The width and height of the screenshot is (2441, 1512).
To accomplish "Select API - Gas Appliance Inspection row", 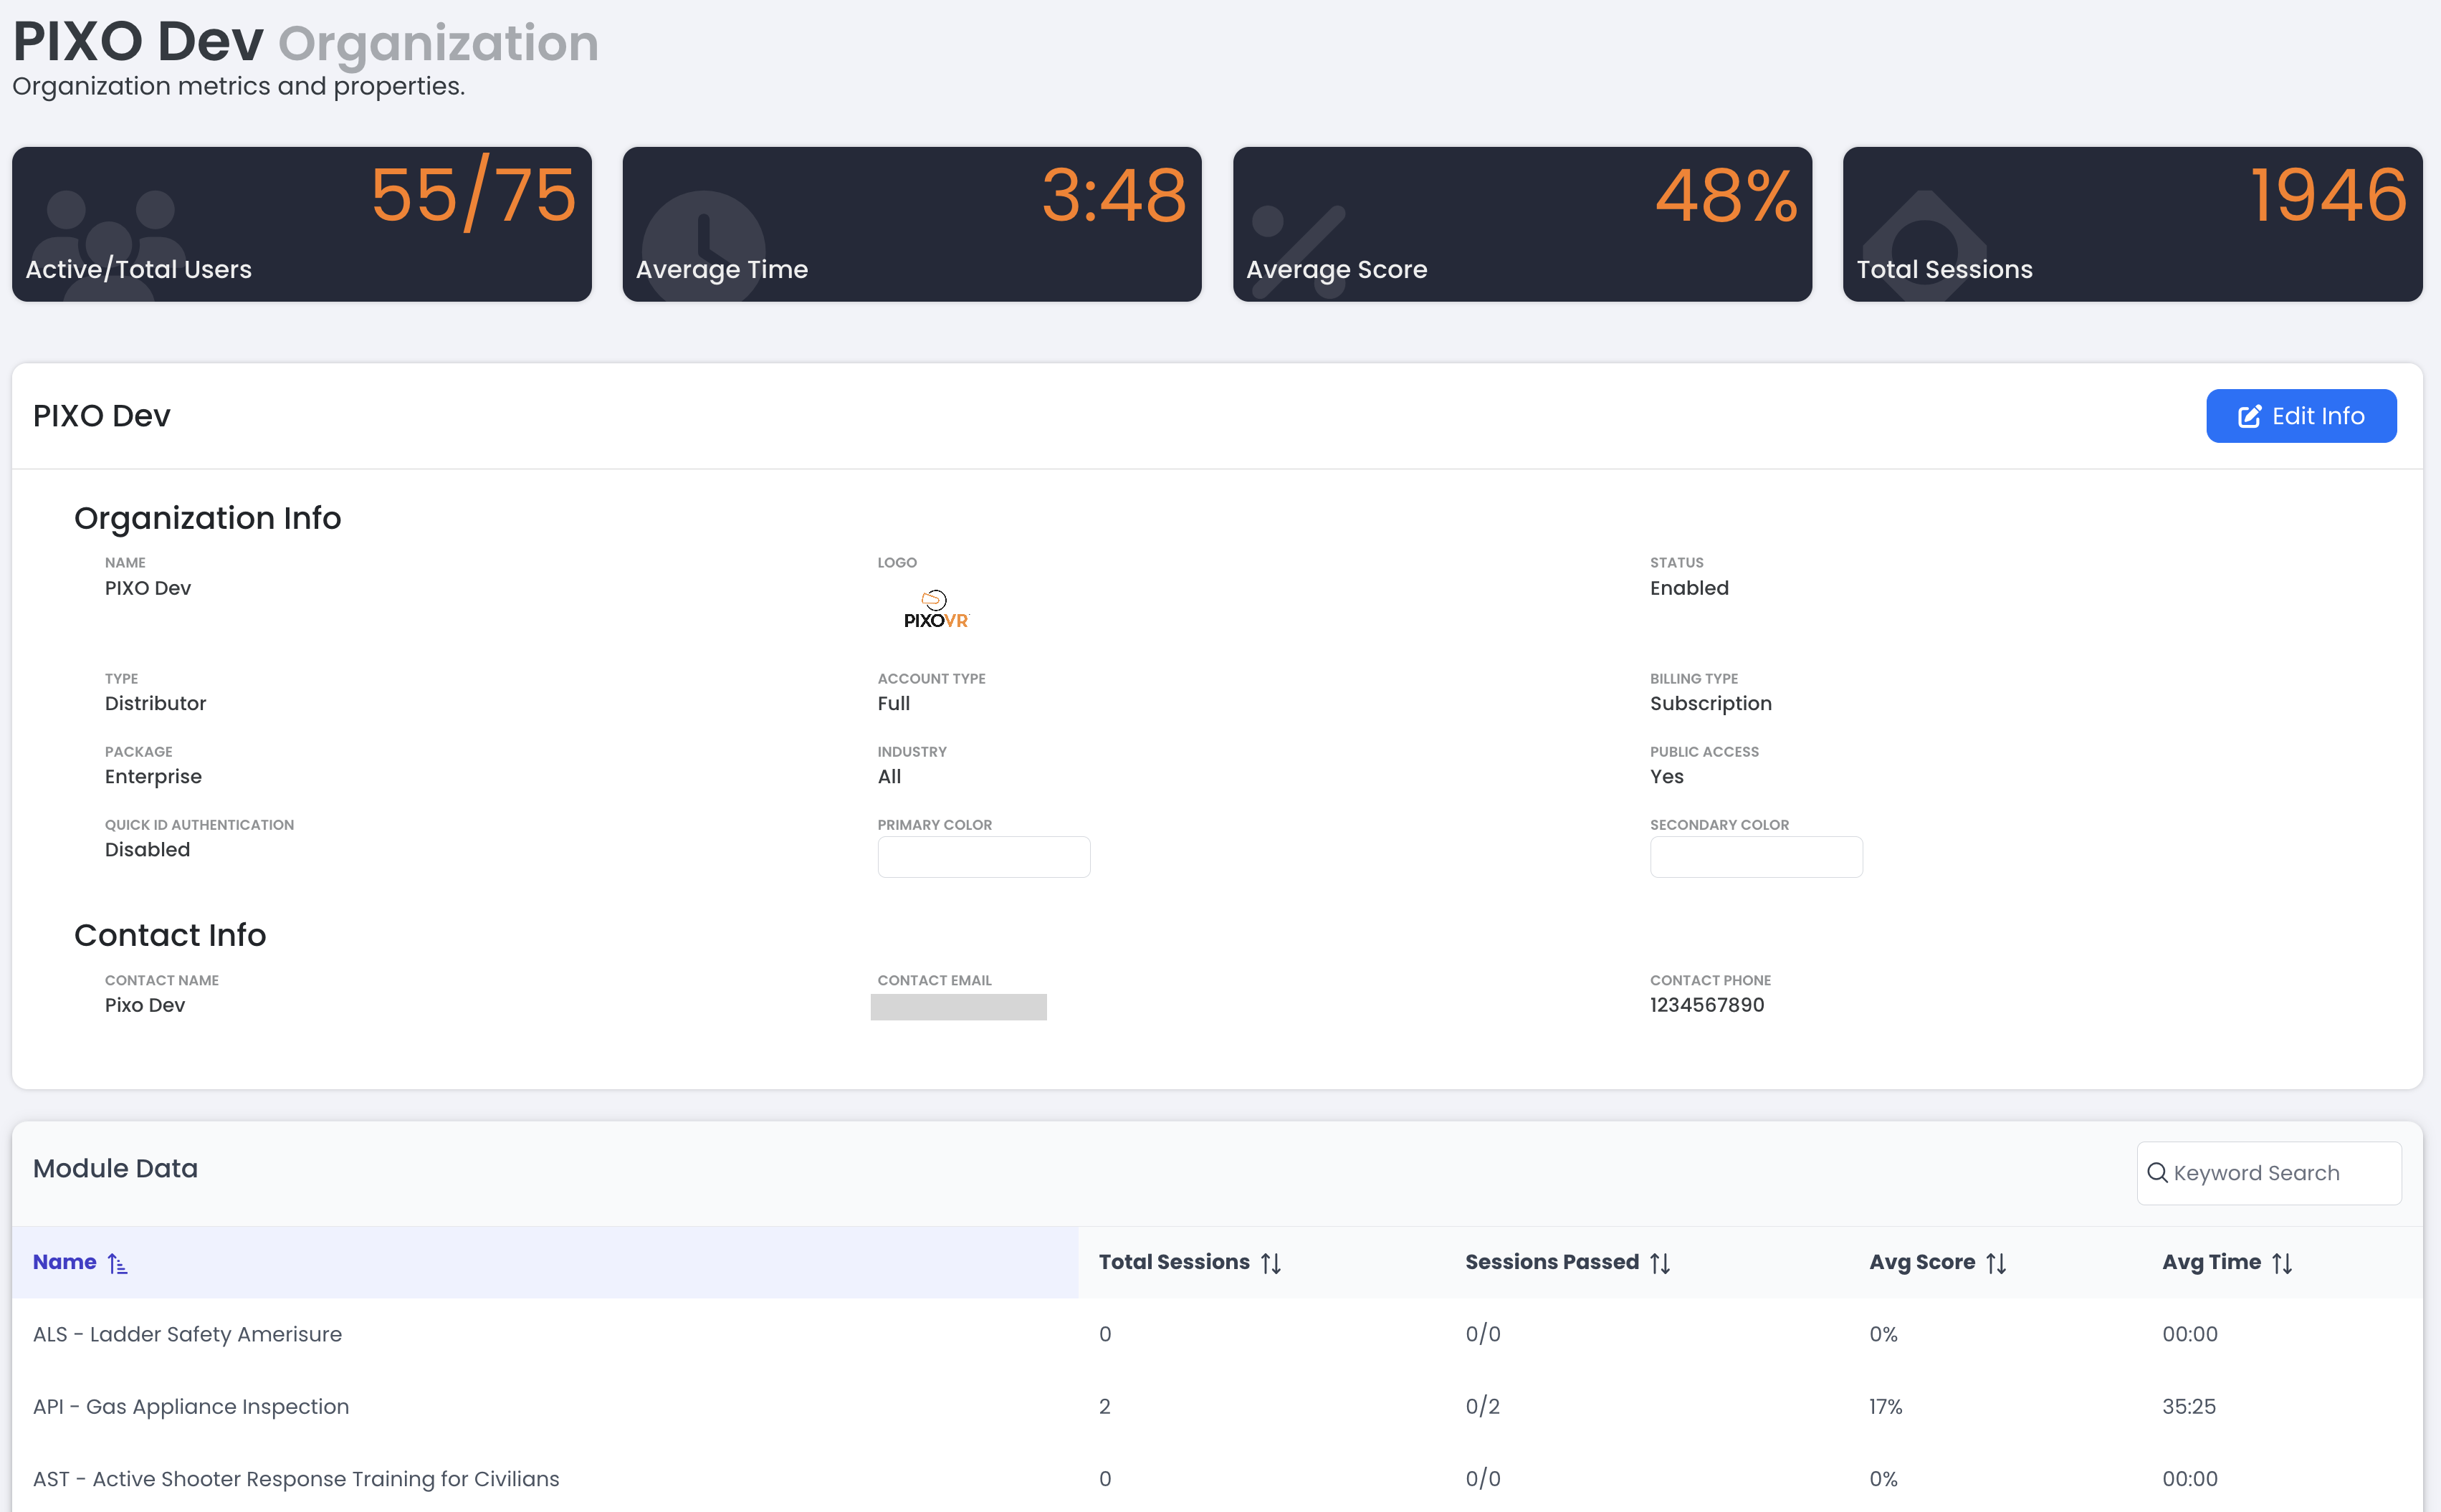I will point(191,1406).
